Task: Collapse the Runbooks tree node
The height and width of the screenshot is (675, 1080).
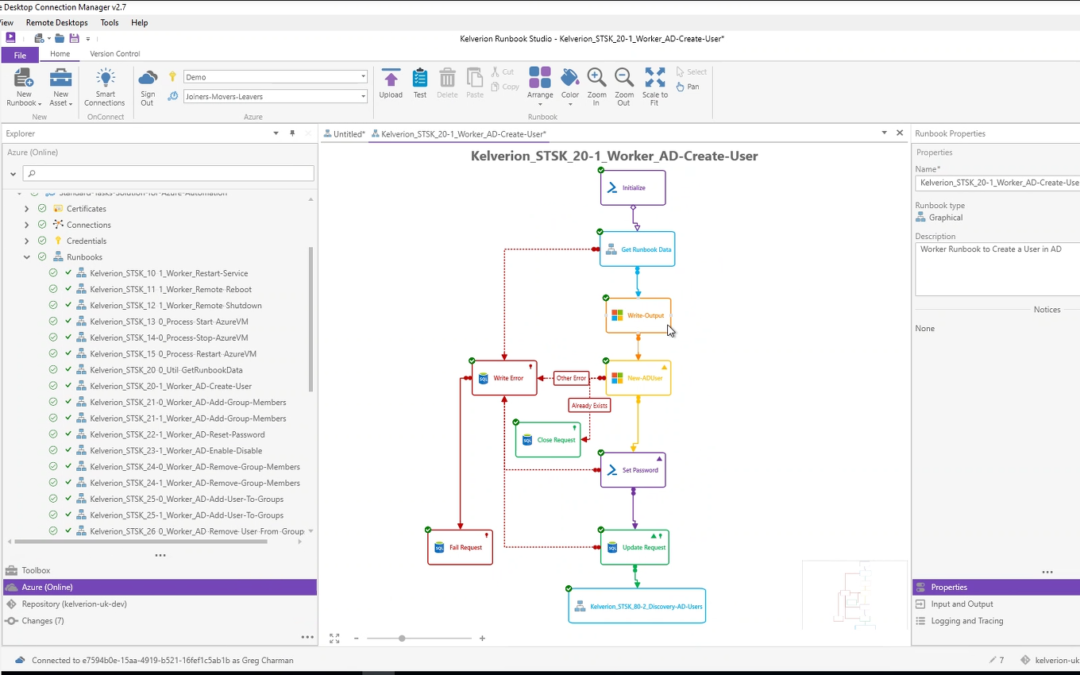Action: tap(26, 257)
